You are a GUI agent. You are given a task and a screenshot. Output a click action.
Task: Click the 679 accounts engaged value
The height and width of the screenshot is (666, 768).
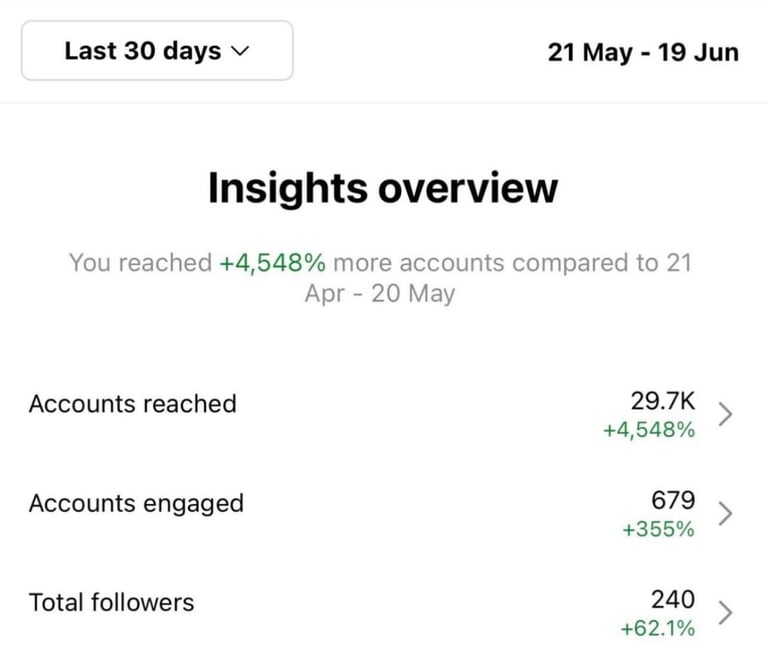pyautogui.click(x=672, y=500)
